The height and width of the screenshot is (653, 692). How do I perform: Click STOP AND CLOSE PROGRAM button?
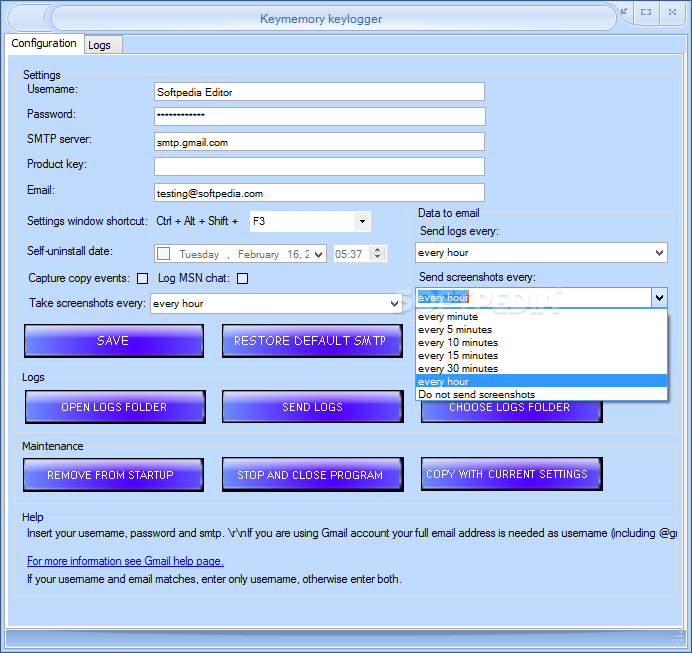click(x=312, y=475)
